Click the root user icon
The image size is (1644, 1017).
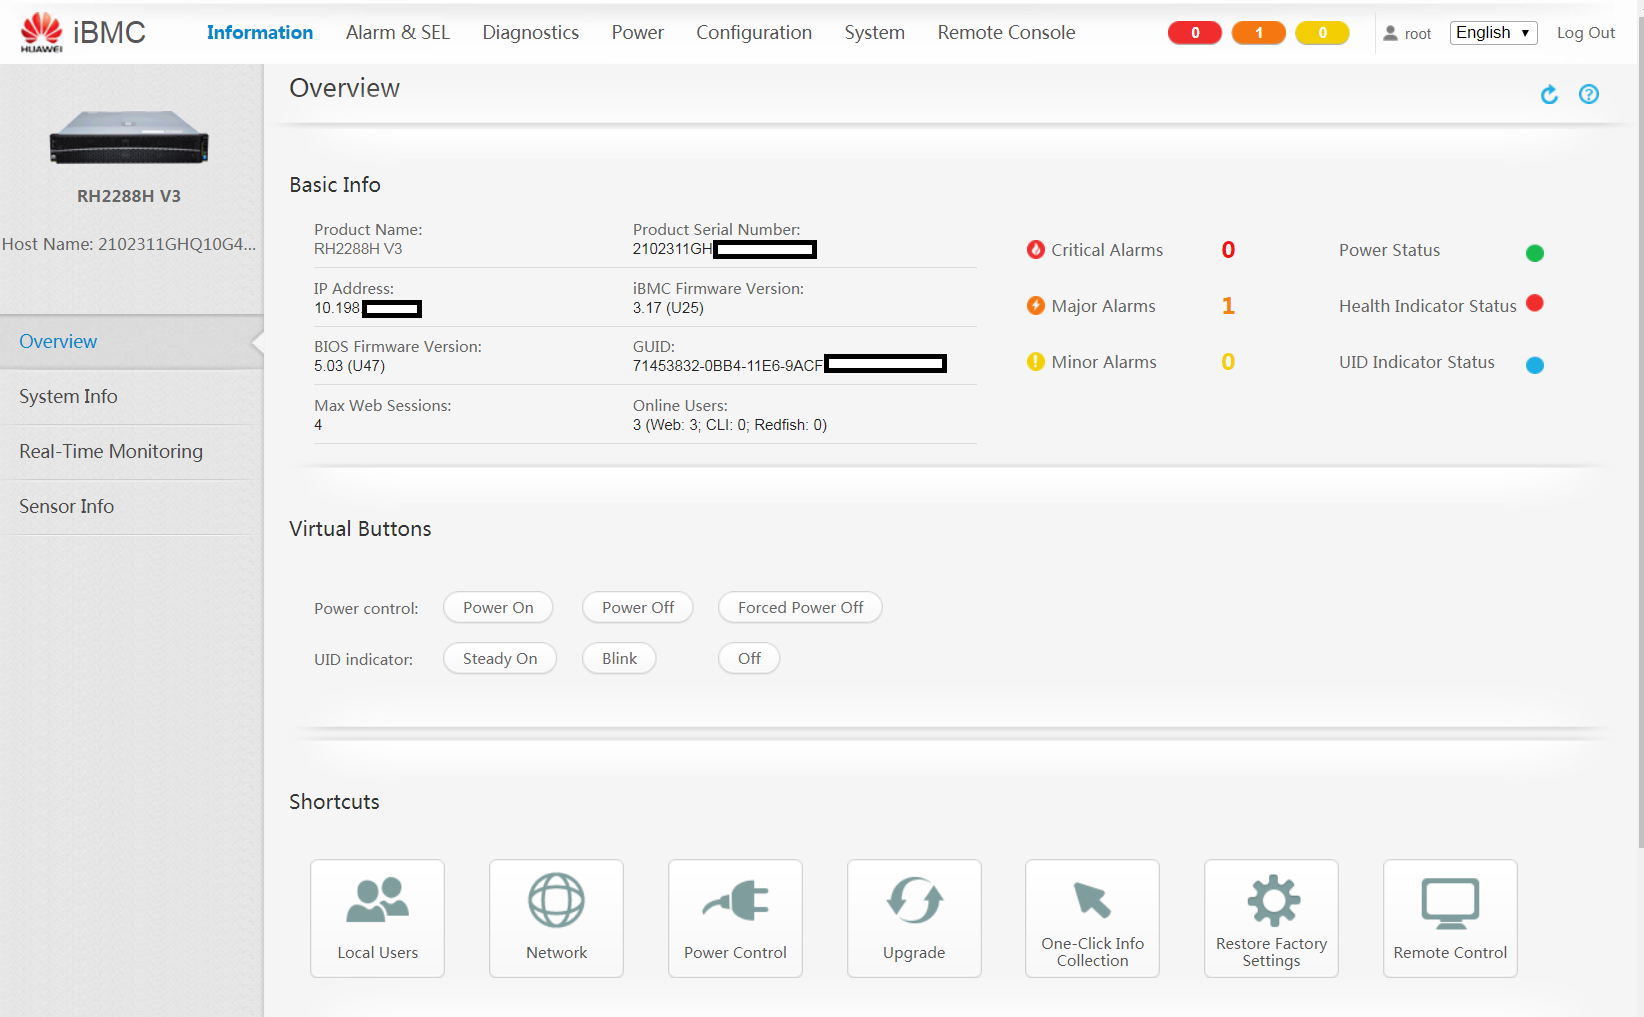(1390, 33)
